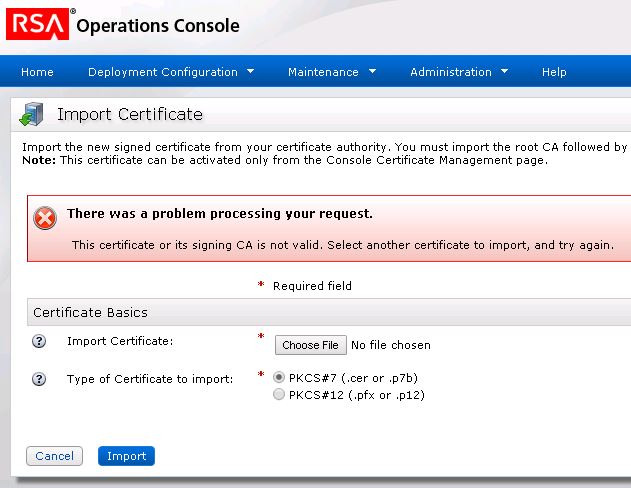Click the Administration menu label
This screenshot has width=631, height=488.
pyautogui.click(x=450, y=72)
